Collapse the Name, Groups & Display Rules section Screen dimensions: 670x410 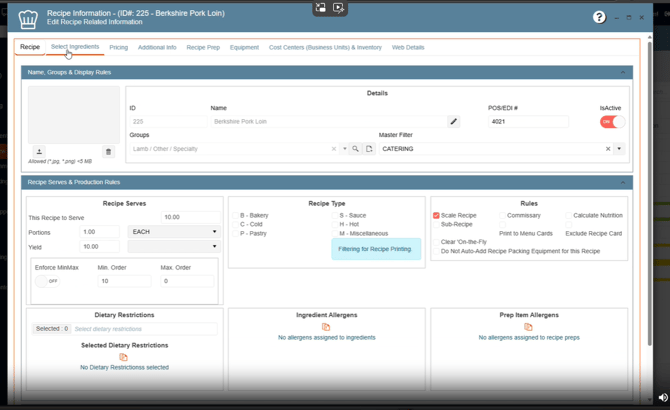[622, 72]
